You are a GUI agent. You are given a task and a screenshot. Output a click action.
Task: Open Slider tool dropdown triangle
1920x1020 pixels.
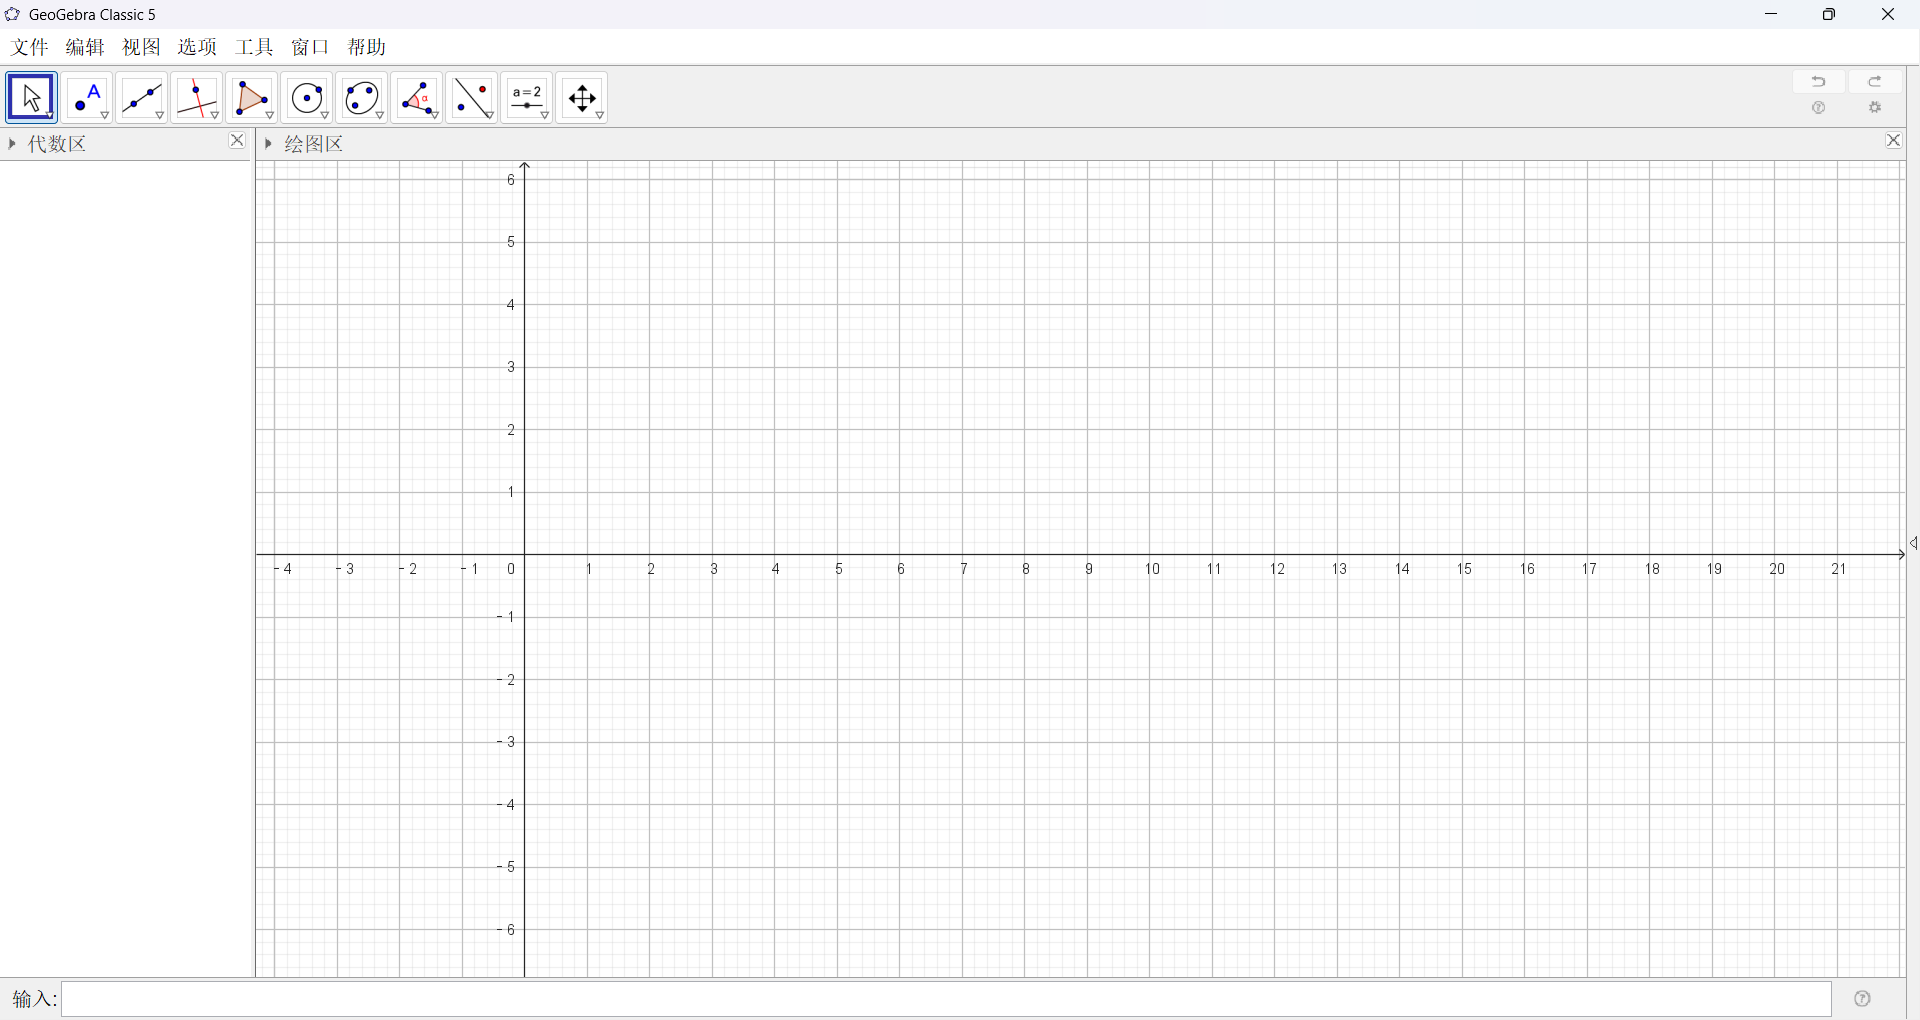[x=545, y=116]
